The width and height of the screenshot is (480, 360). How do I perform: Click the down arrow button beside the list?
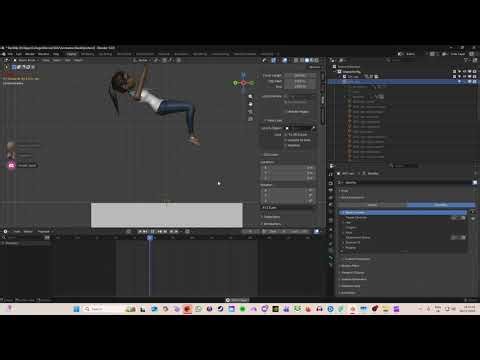click(x=473, y=218)
